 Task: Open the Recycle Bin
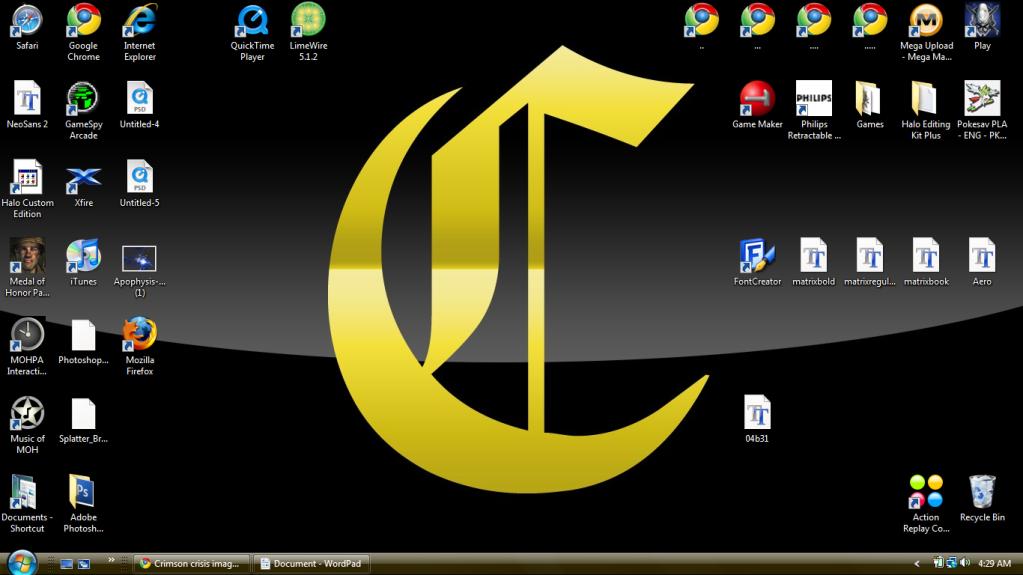pyautogui.click(x=982, y=493)
